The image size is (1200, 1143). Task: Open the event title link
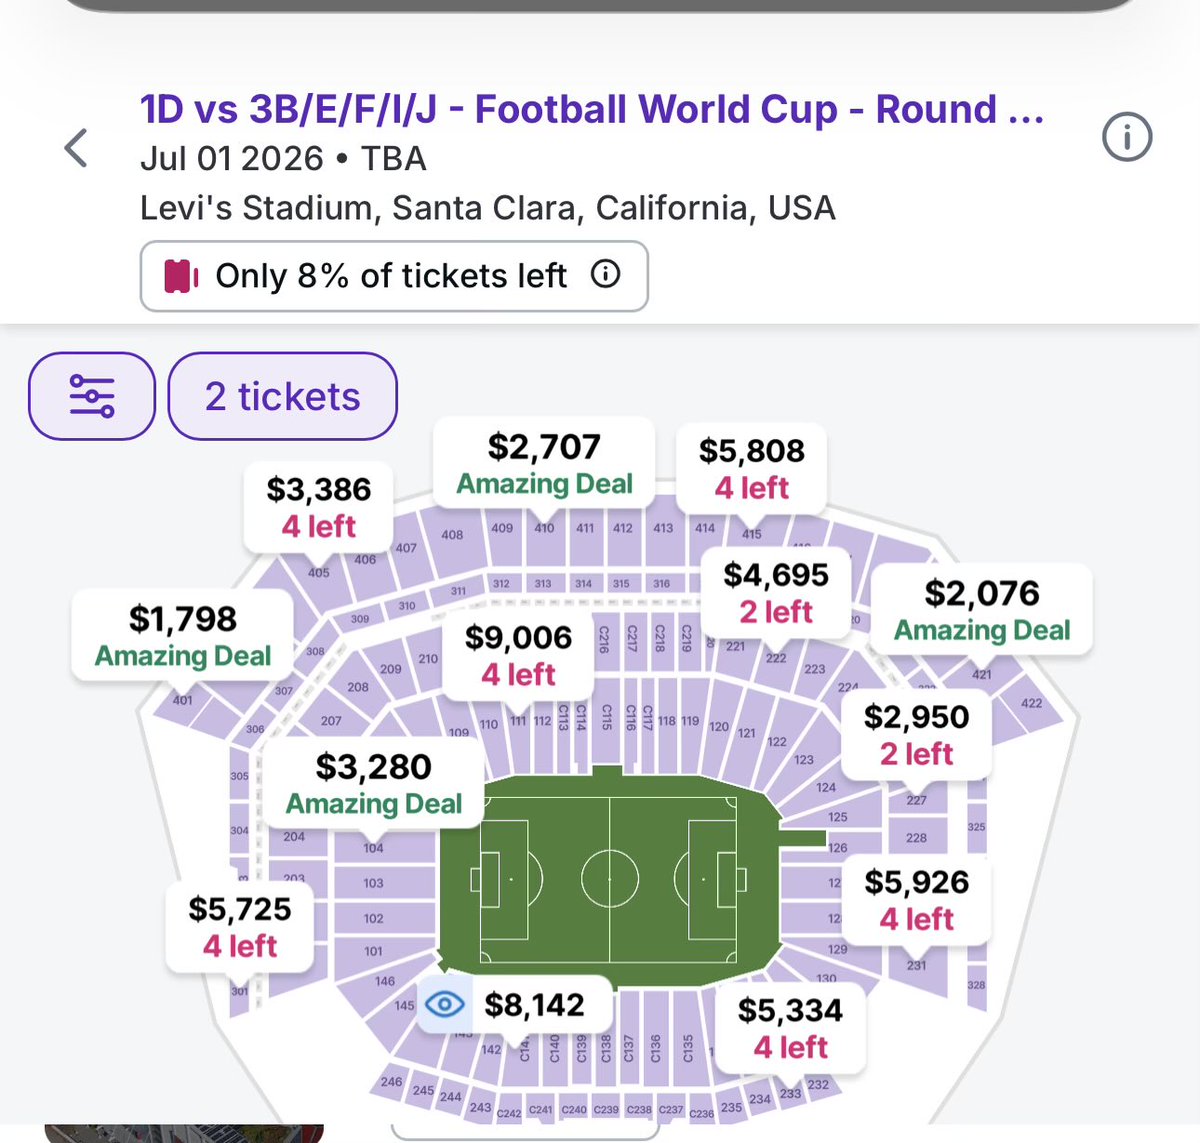pos(592,109)
